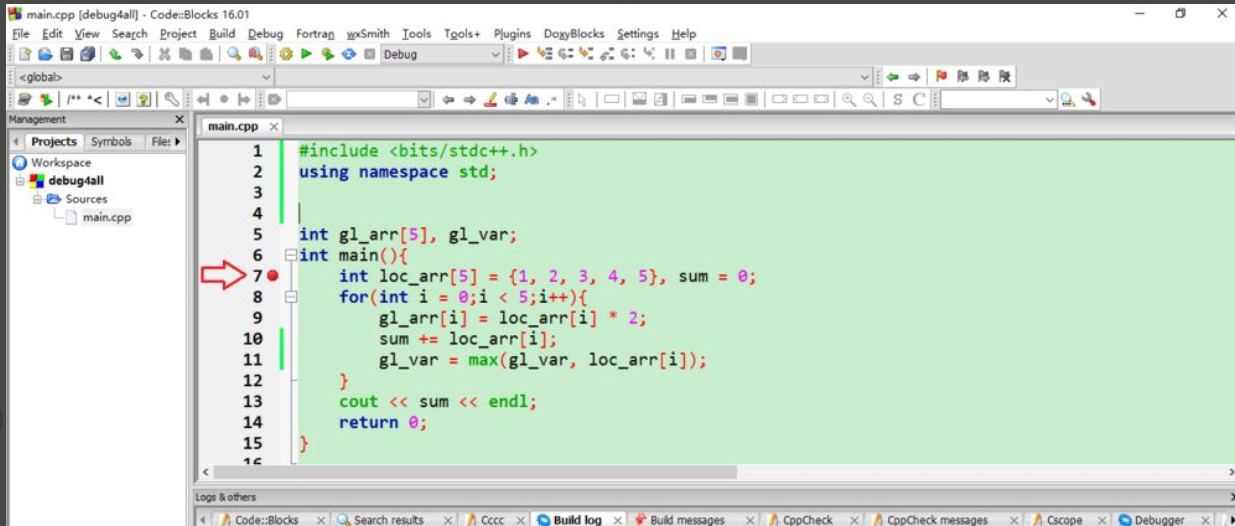Image resolution: width=1235 pixels, height=526 pixels.
Task: Open the function list dropdown
Action: click(574, 76)
